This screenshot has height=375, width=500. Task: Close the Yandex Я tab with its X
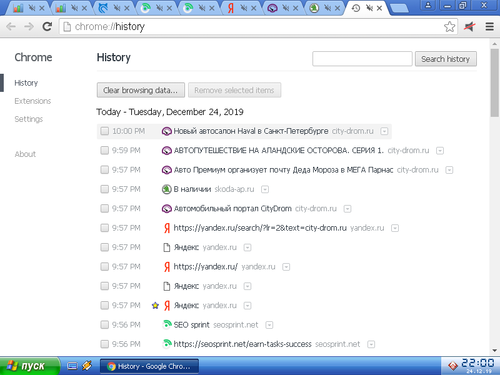254,8
